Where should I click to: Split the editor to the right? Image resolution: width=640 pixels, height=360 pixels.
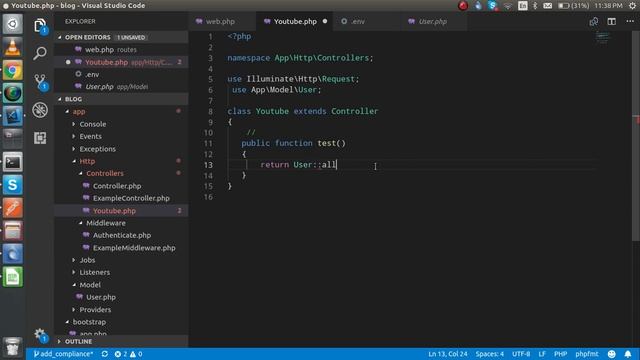(611, 22)
